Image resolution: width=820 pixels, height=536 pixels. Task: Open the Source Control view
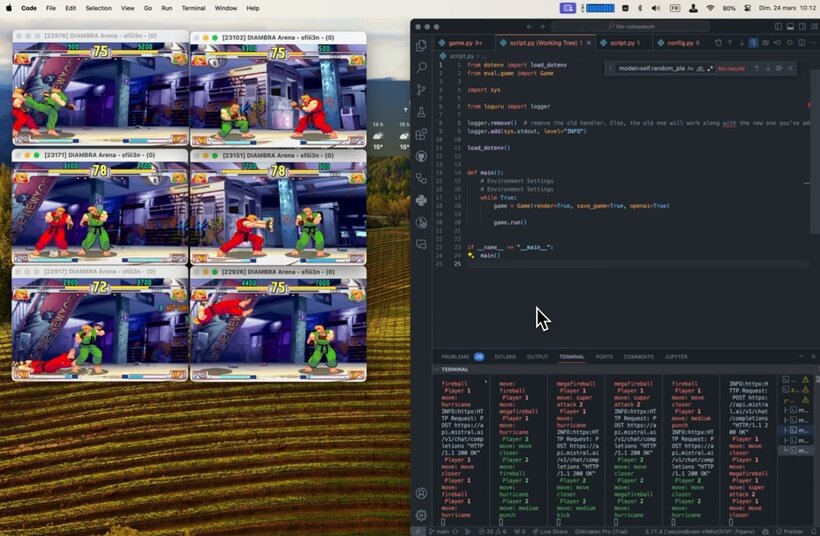click(421, 89)
